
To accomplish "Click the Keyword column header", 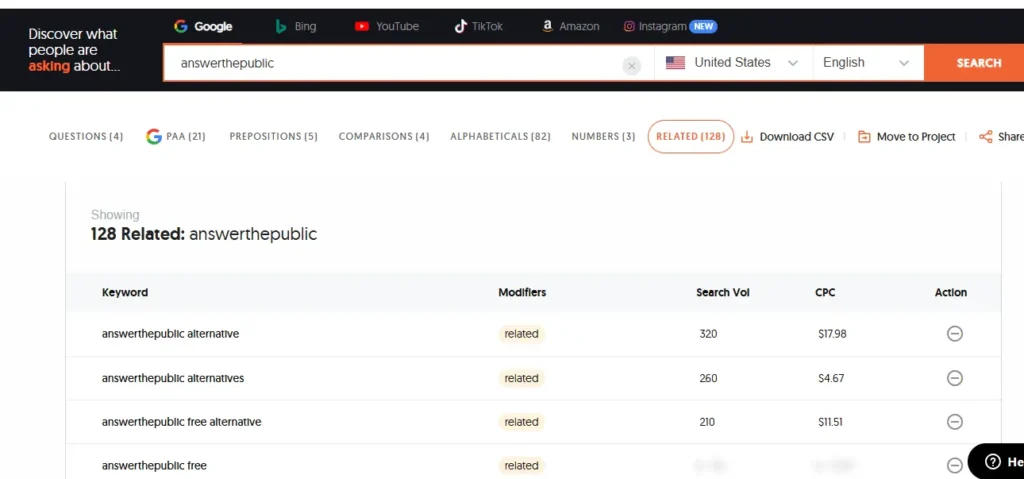I will point(125,292).
